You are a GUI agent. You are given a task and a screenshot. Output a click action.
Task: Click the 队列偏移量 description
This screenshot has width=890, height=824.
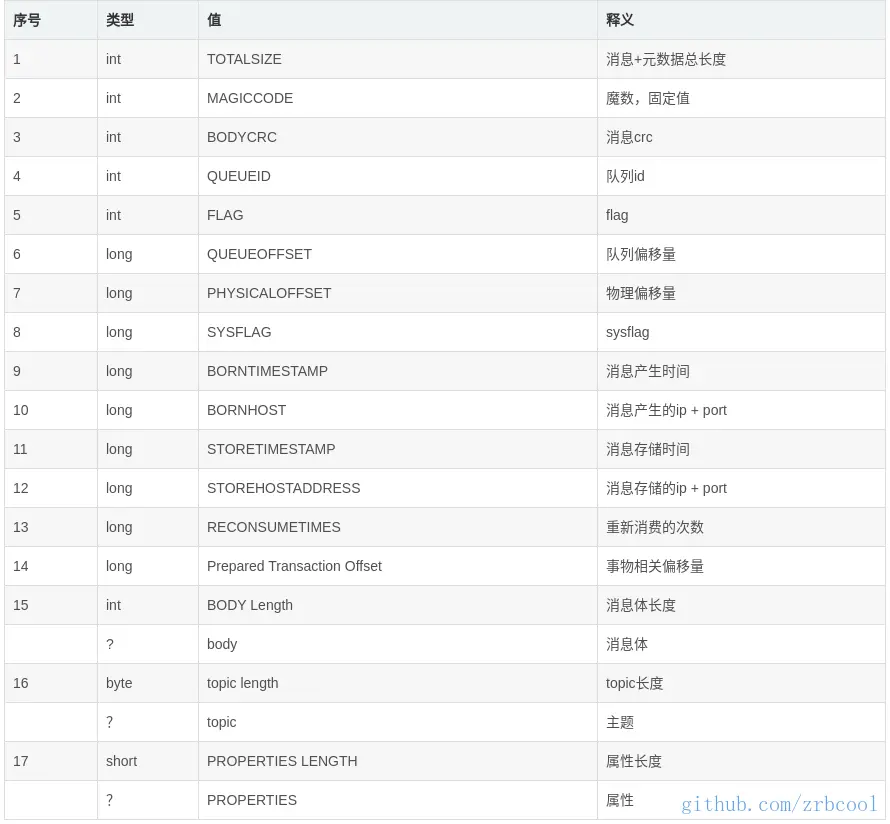[x=641, y=254]
